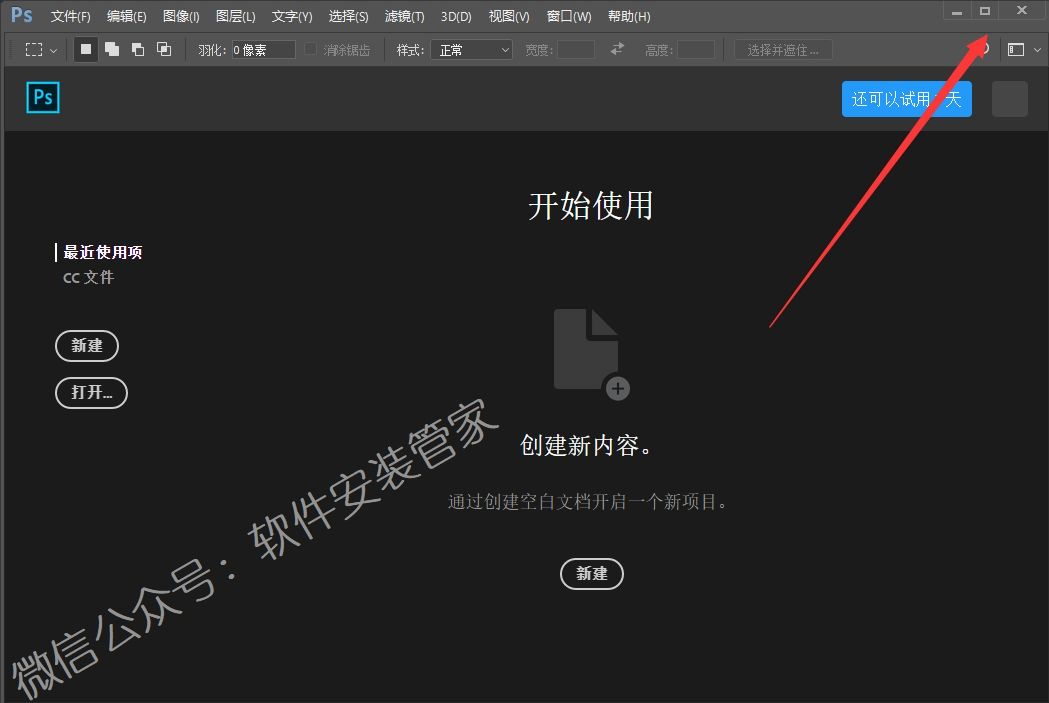Image resolution: width=1049 pixels, height=703 pixels.
Task: Toggle the 消除锯齿 anti-alias checkbox
Action: [x=311, y=49]
